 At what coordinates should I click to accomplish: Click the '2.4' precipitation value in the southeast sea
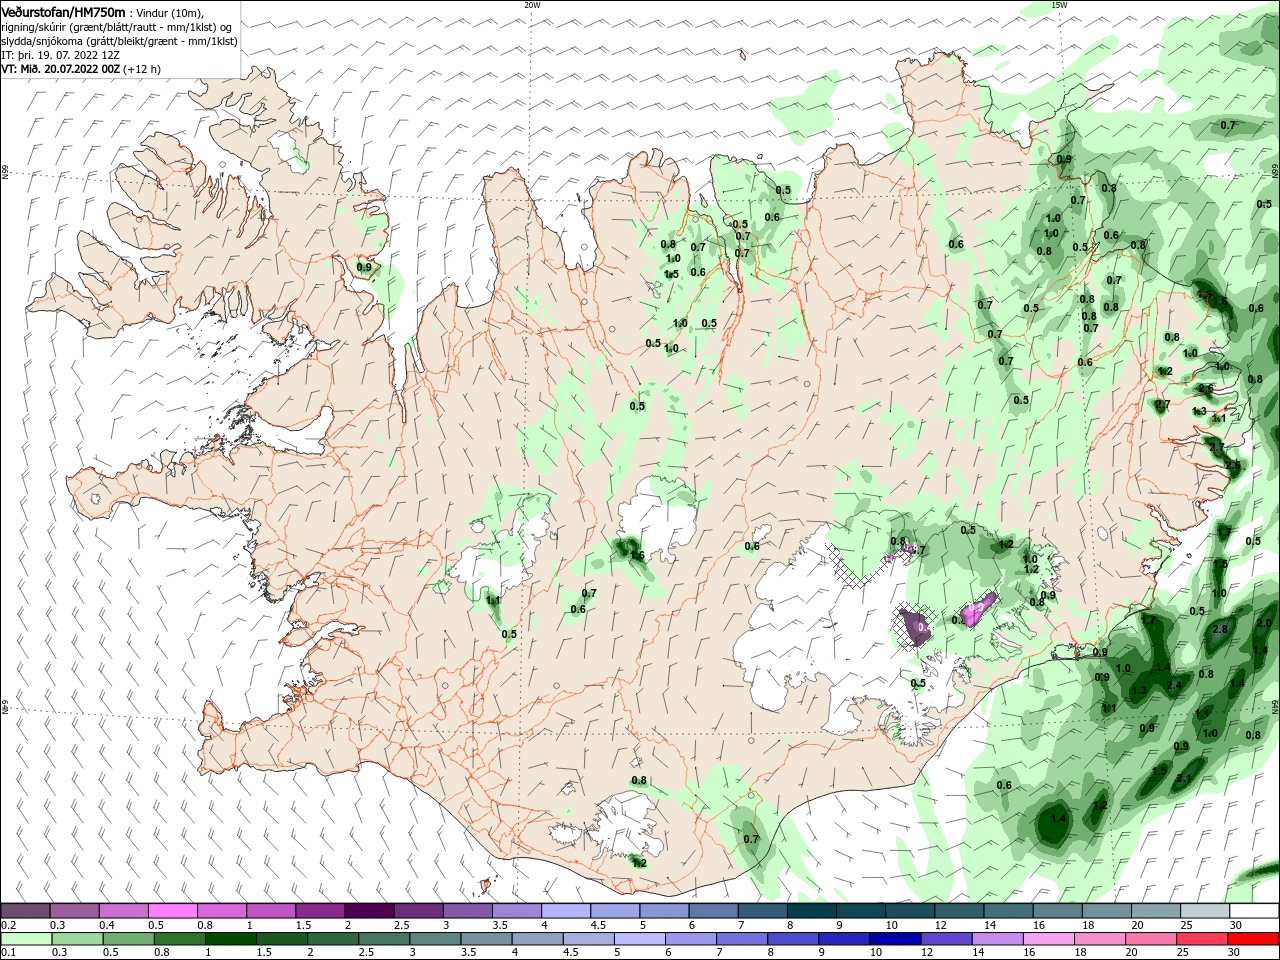pyautogui.click(x=1174, y=685)
